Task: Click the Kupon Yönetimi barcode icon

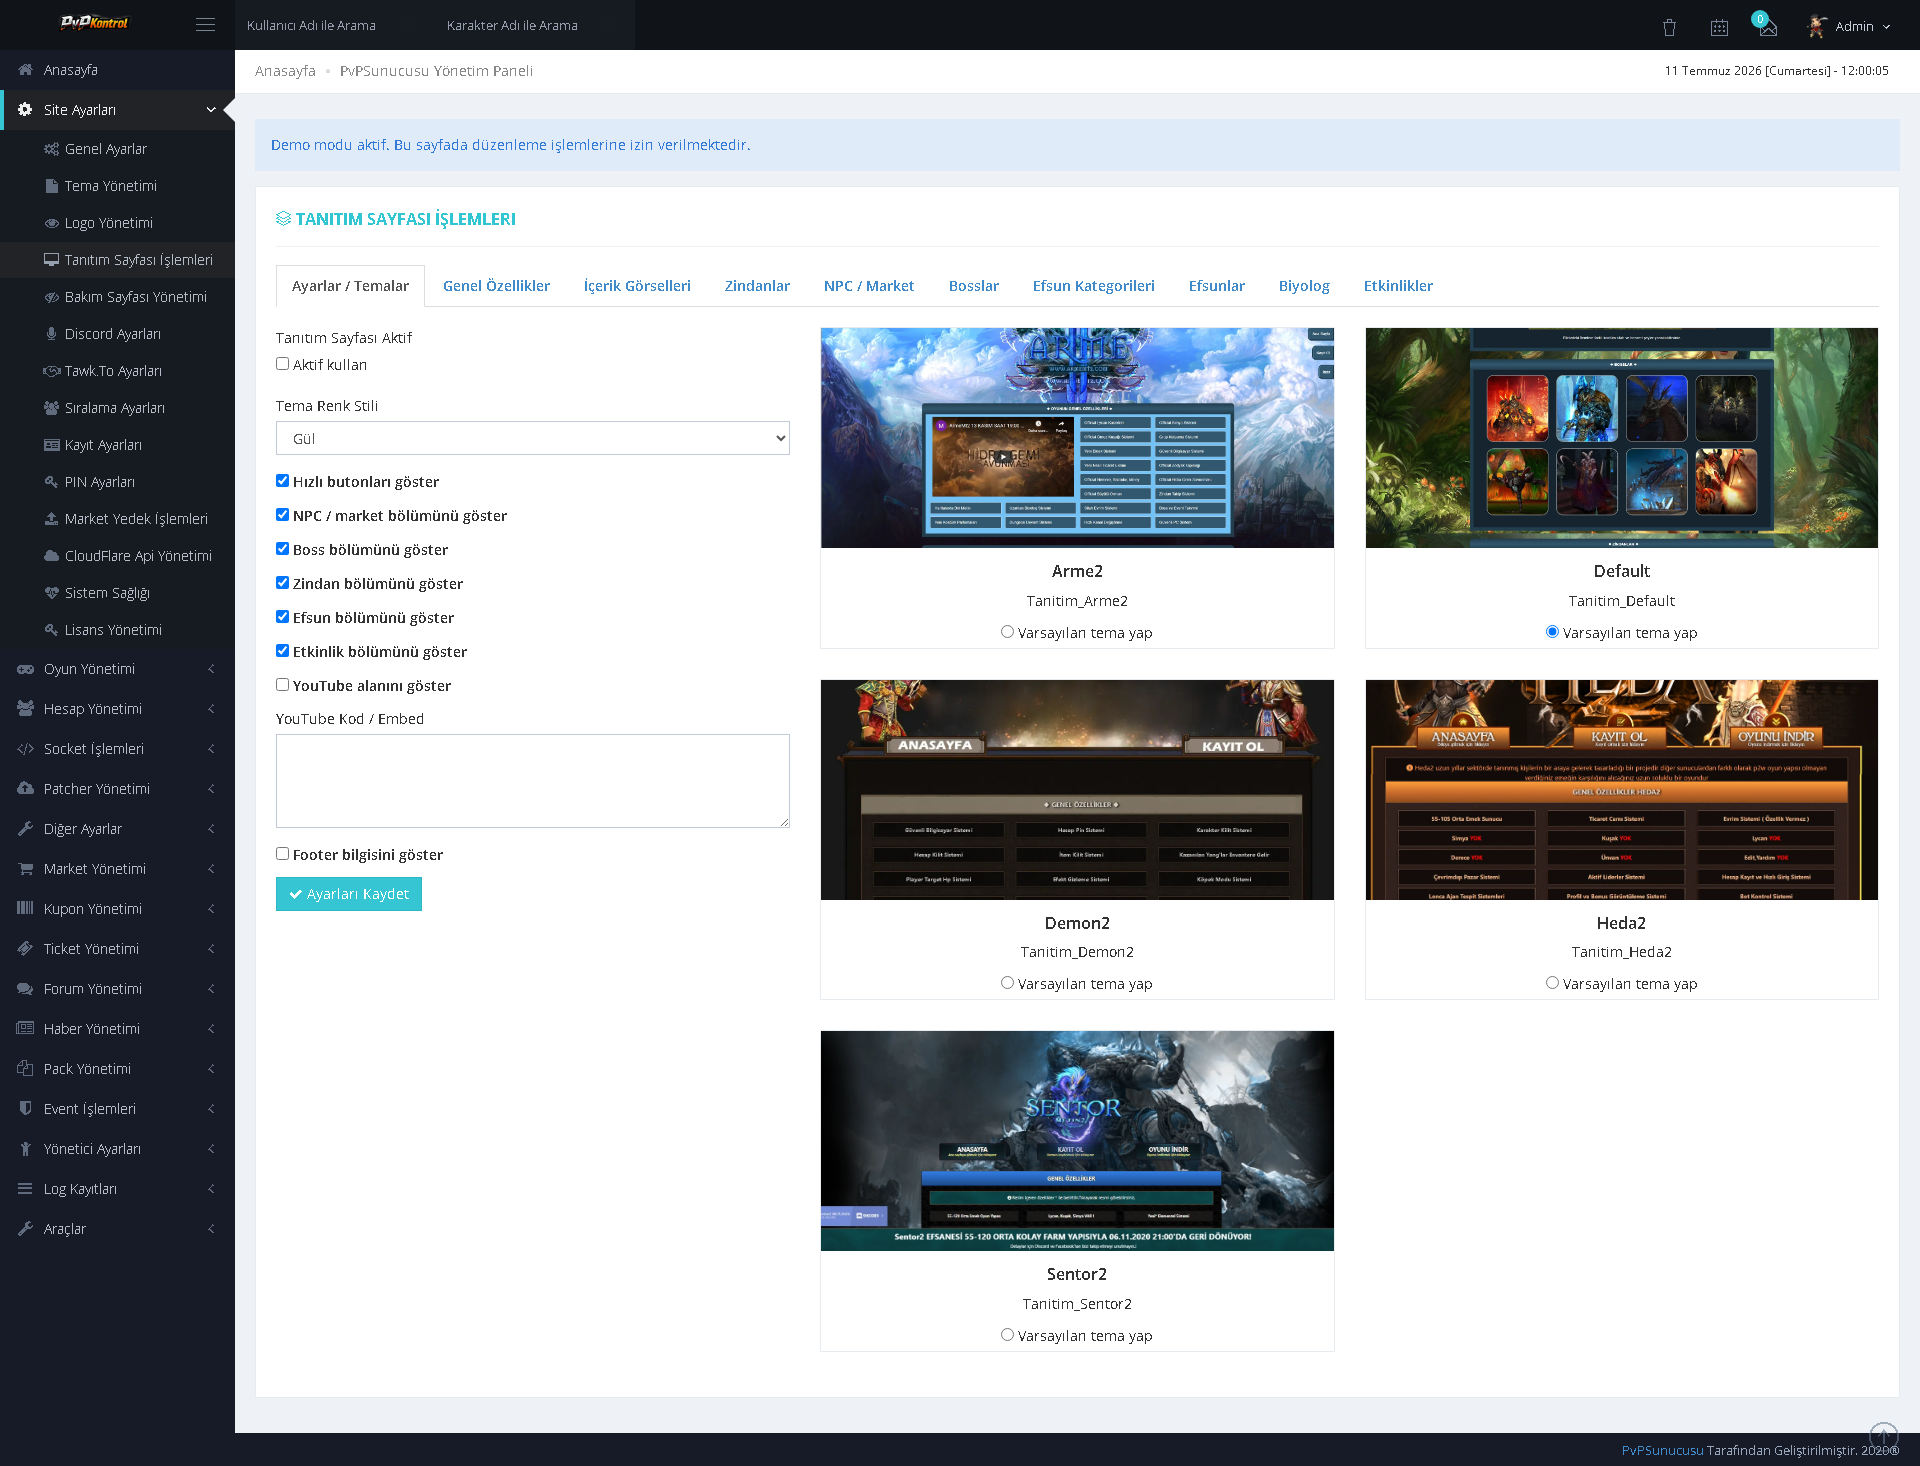Action: [x=25, y=909]
